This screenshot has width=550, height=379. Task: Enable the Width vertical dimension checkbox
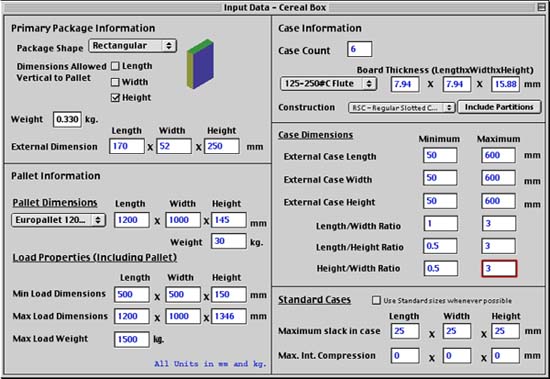[x=115, y=82]
